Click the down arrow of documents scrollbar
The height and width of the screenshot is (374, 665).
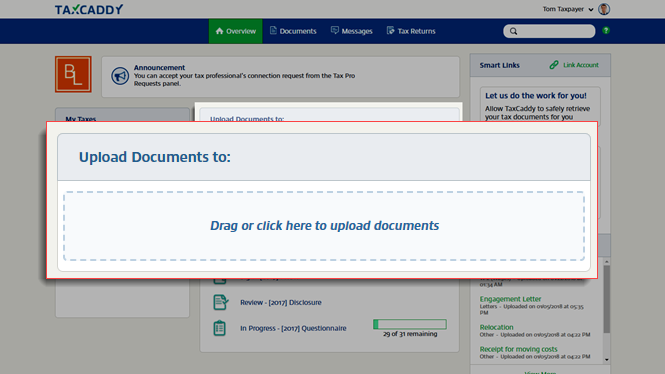click(607, 360)
